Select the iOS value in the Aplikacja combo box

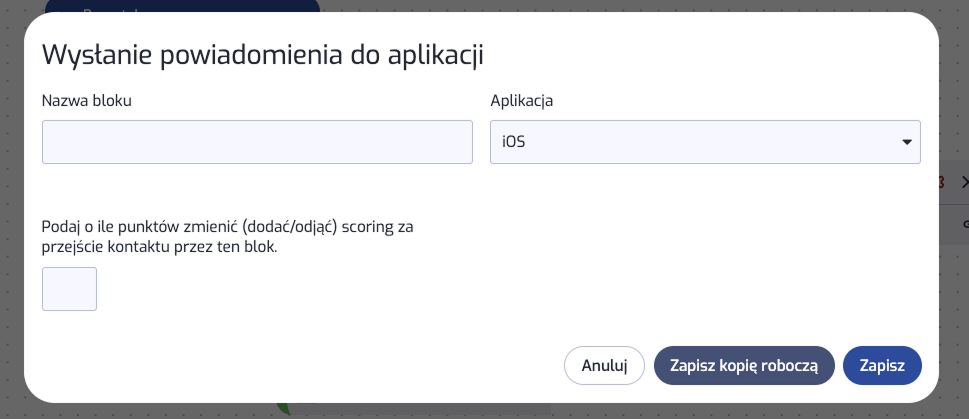click(x=514, y=142)
